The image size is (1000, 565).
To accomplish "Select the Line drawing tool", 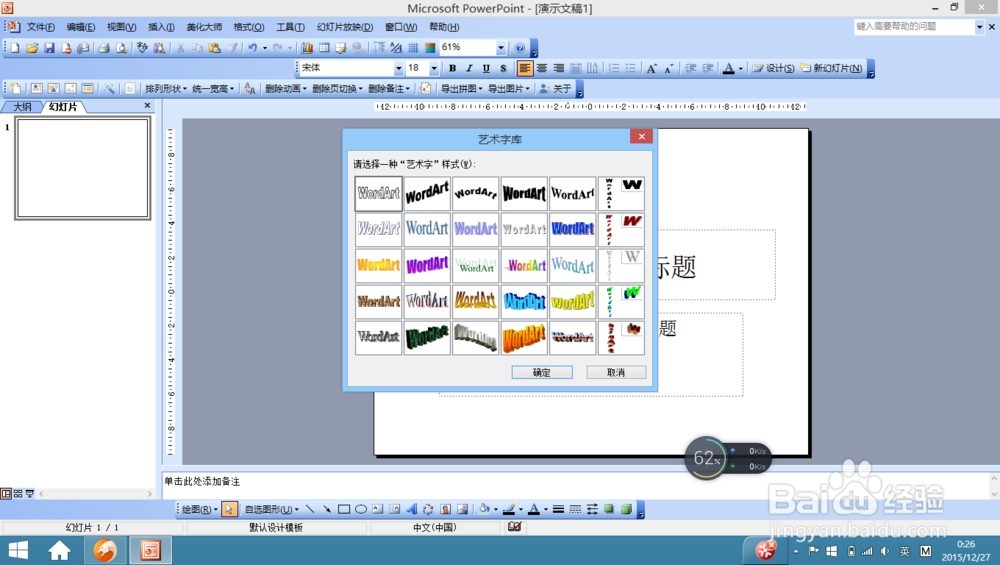I will 310,509.
